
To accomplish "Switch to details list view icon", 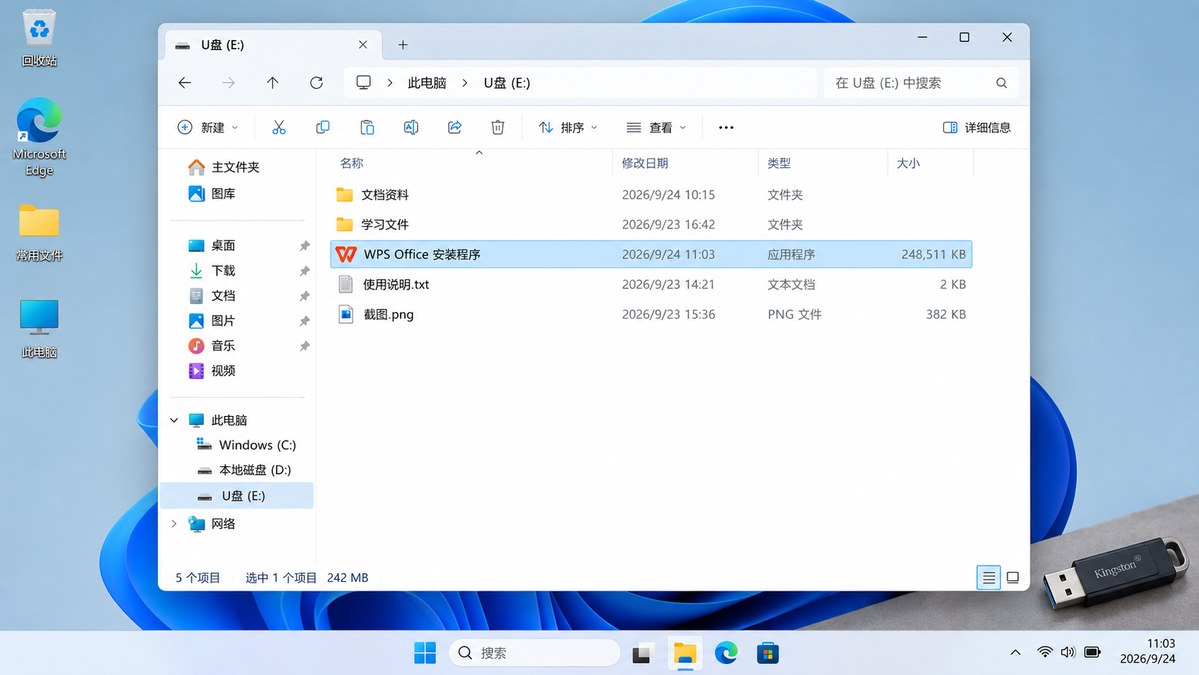I will click(989, 577).
